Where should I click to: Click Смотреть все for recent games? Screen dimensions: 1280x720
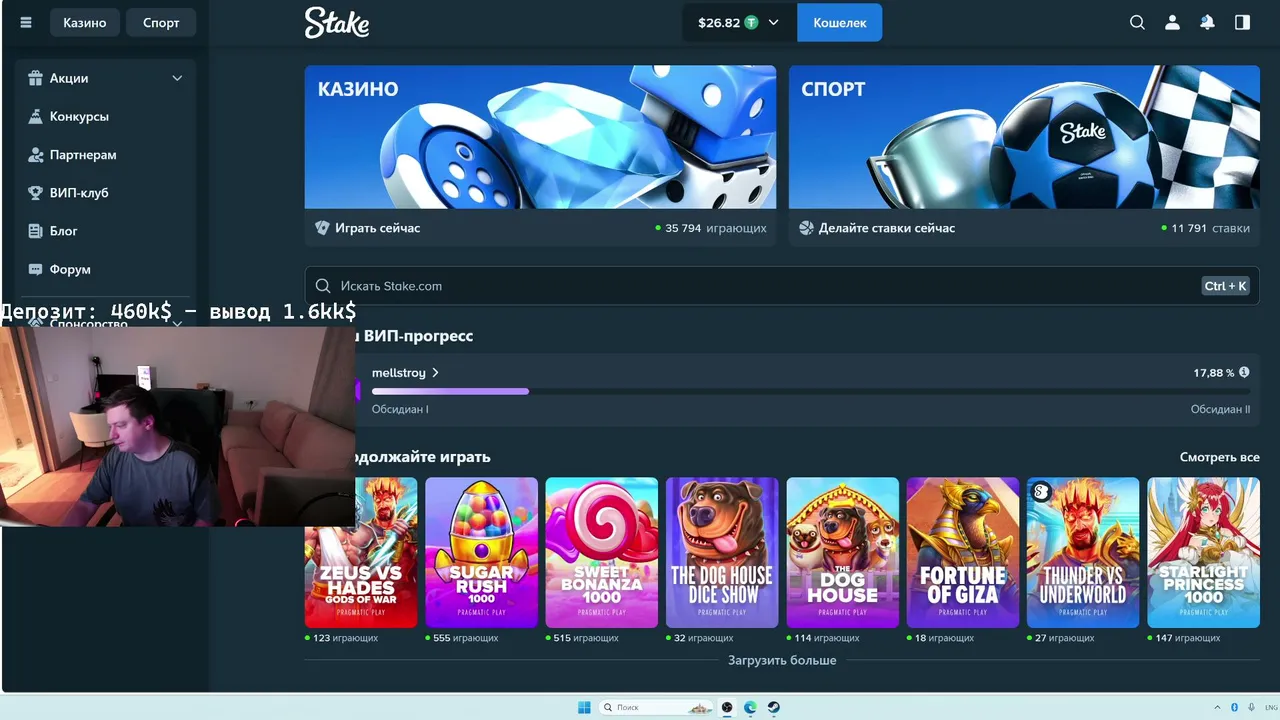tap(1220, 457)
